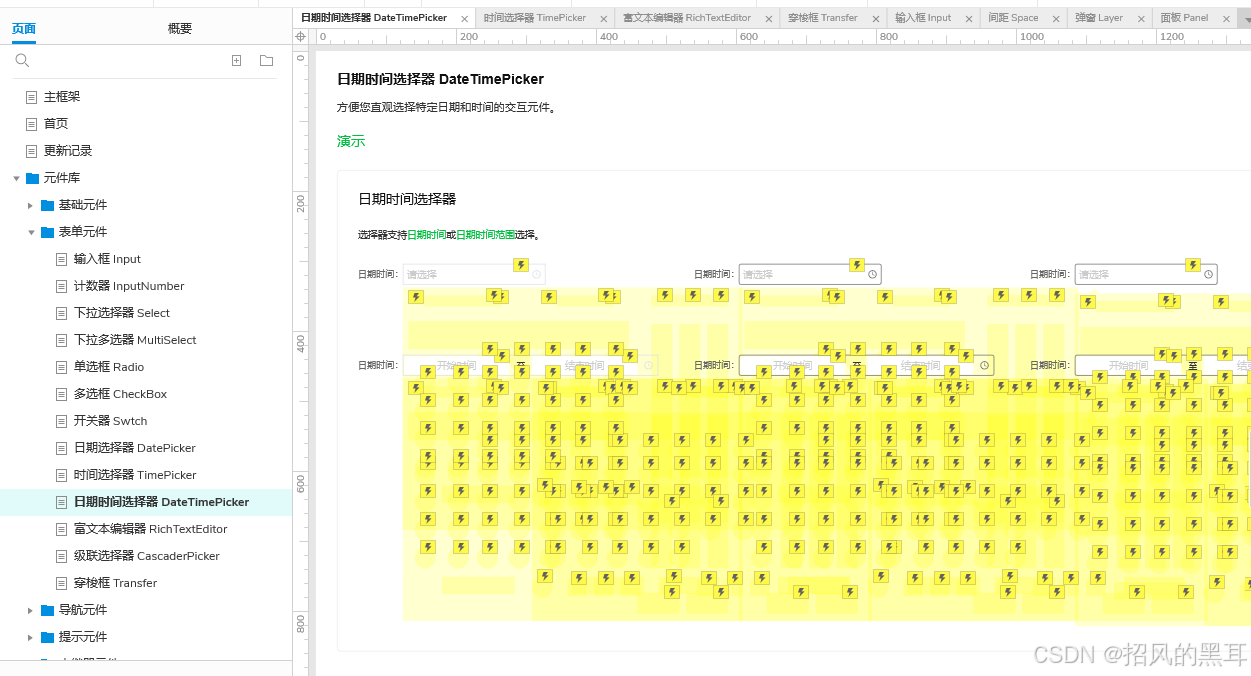1251x676 pixels.
Task: Open the 弹窗 Layer document tab
Action: [1099, 18]
